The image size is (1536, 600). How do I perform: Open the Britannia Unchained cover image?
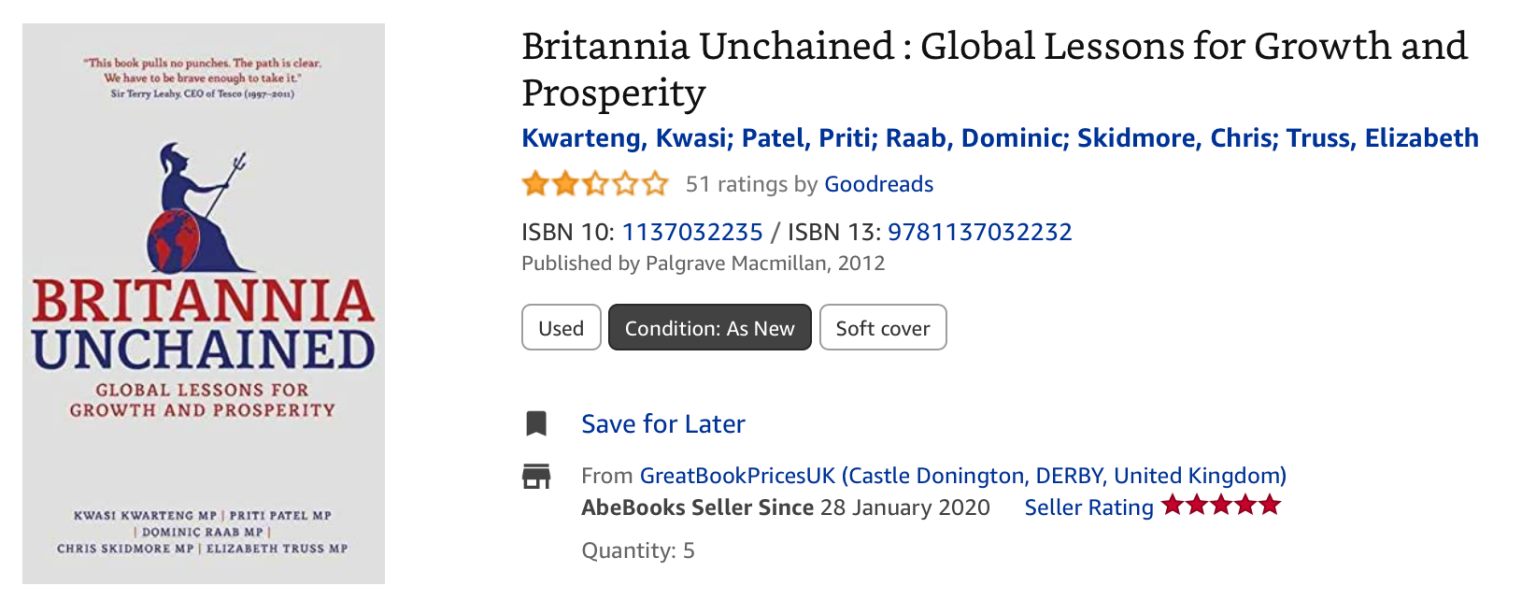coord(204,304)
